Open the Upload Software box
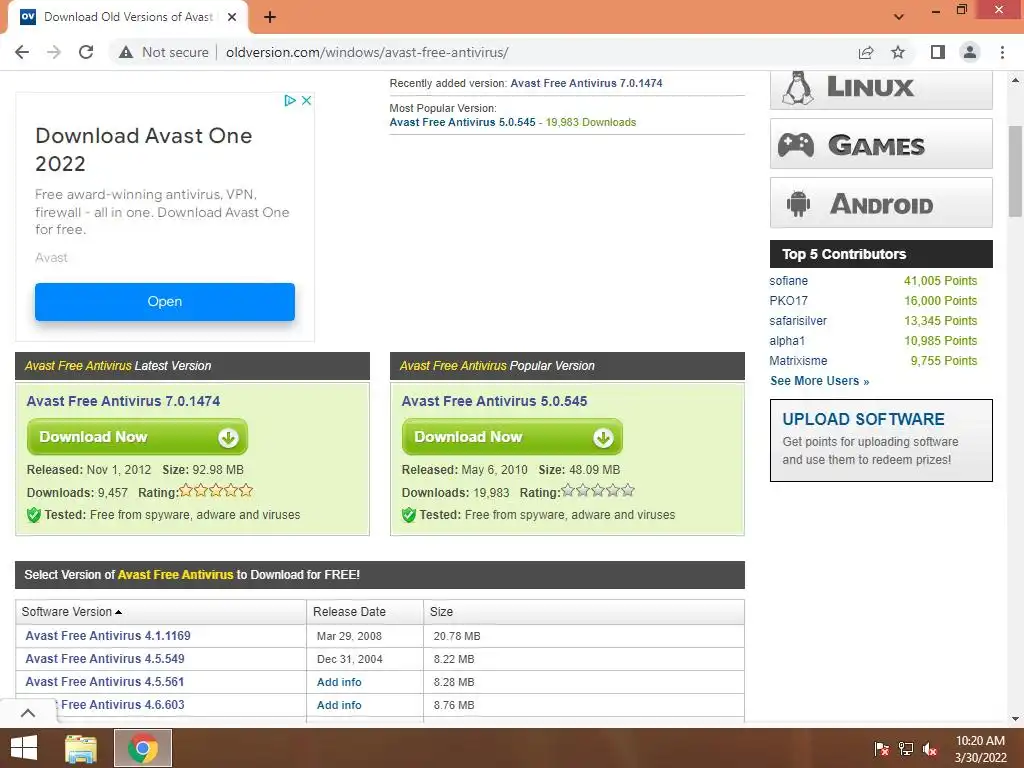Screen dimensions: 1024x768 (881, 440)
